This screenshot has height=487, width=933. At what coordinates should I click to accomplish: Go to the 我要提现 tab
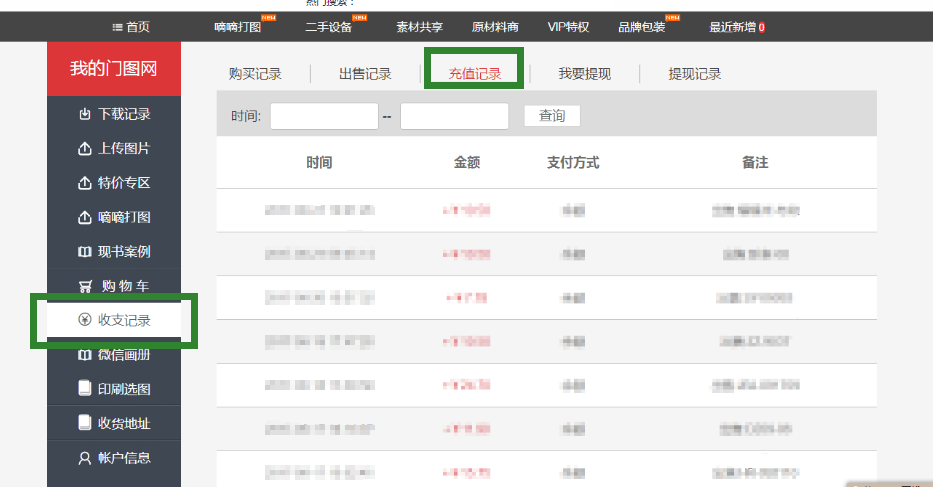[x=584, y=74]
